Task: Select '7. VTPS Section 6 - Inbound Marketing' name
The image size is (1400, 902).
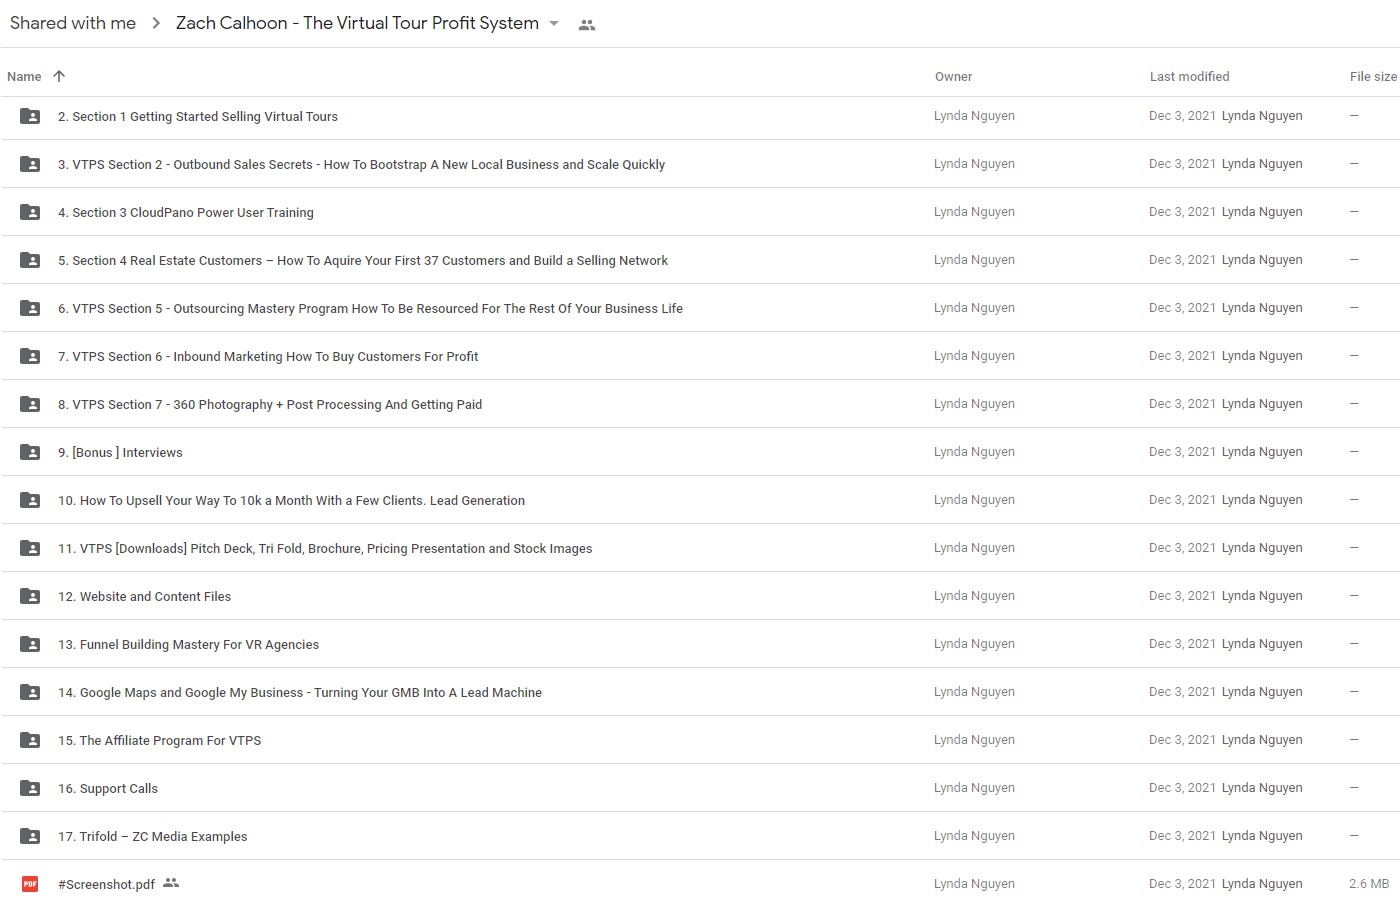Action: (268, 356)
